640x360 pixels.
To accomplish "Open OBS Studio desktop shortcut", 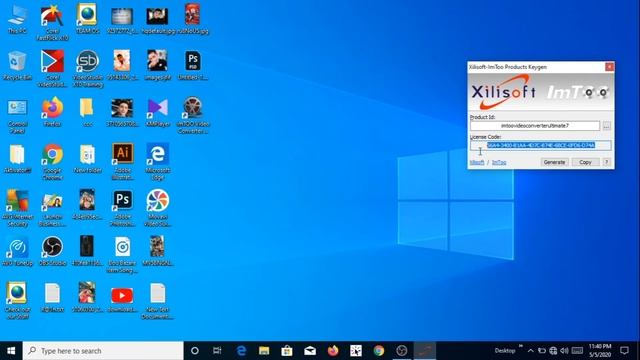I will coord(52,251).
